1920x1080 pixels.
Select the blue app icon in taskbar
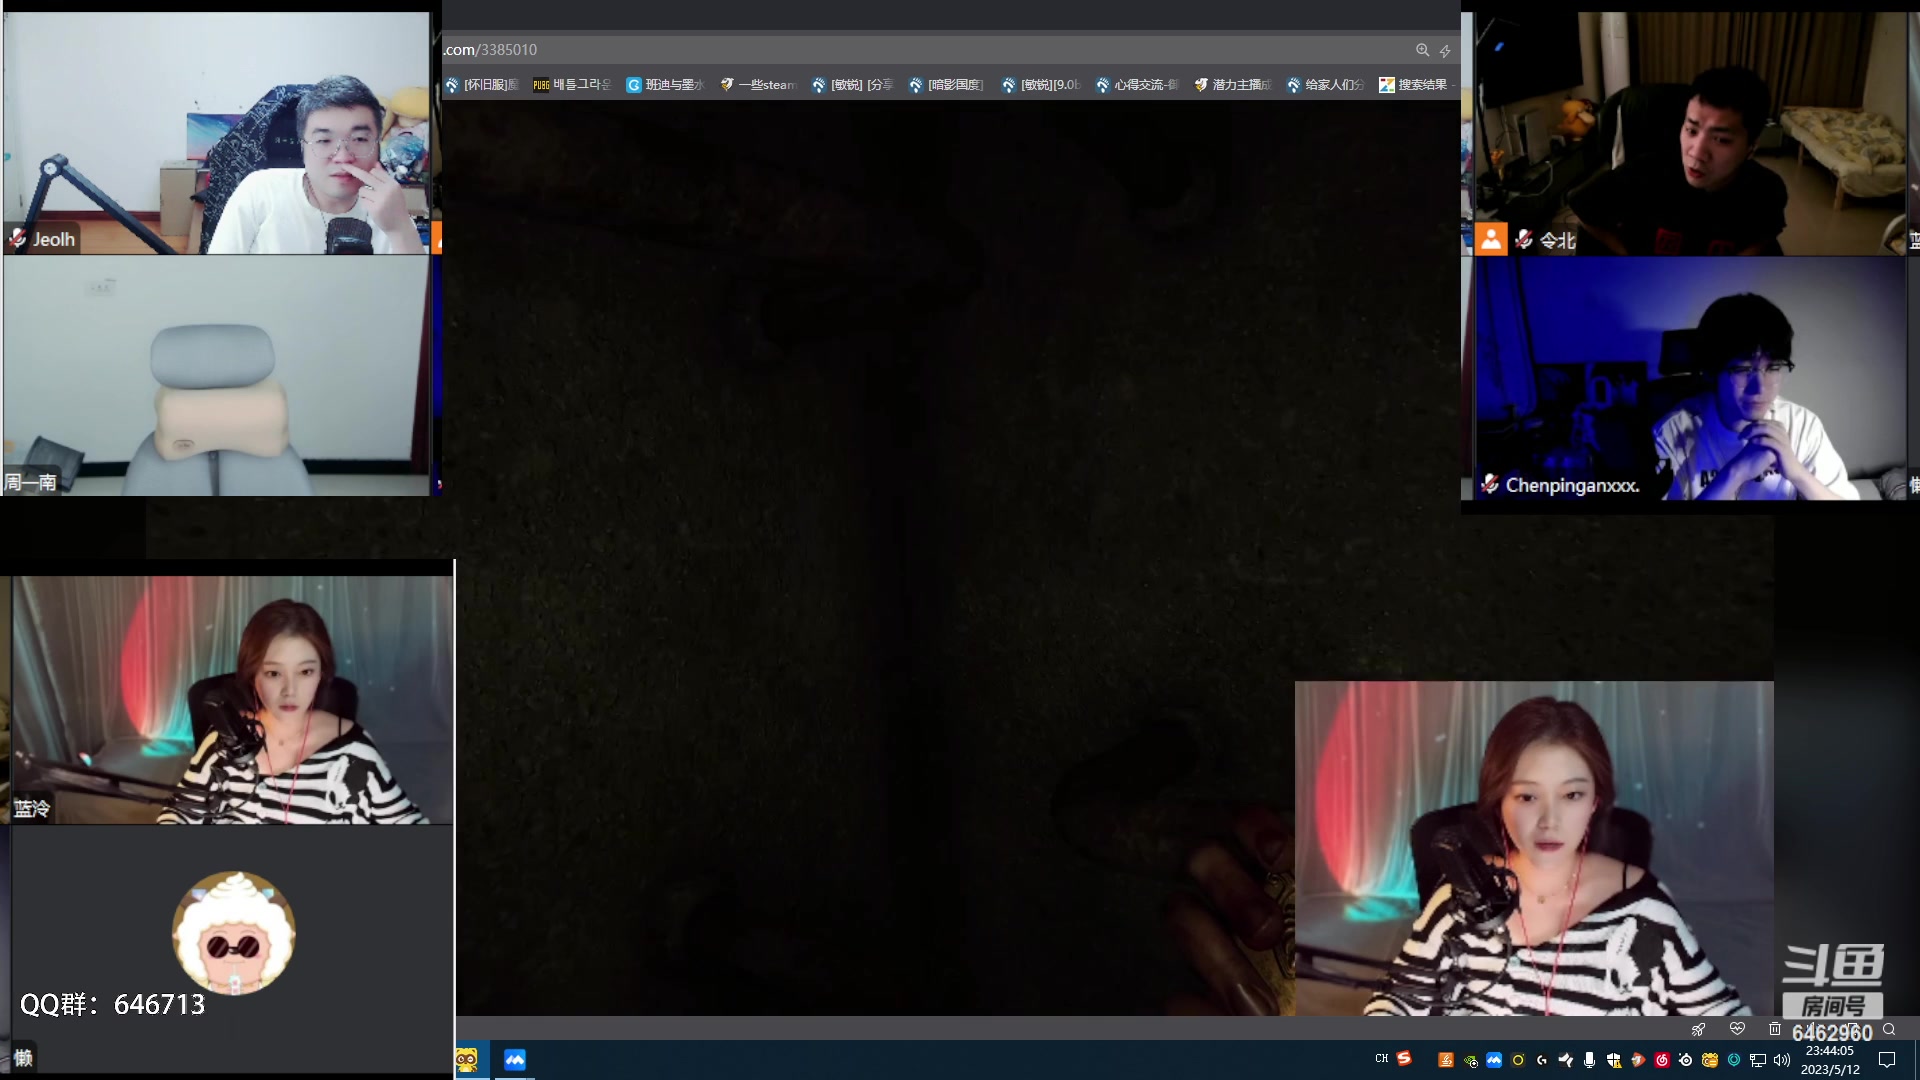click(515, 1060)
